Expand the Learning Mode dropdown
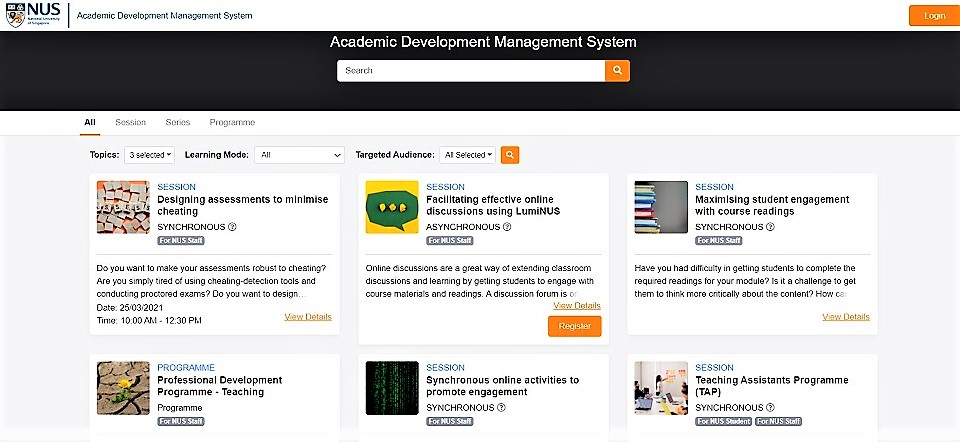960x442 pixels. click(299, 155)
